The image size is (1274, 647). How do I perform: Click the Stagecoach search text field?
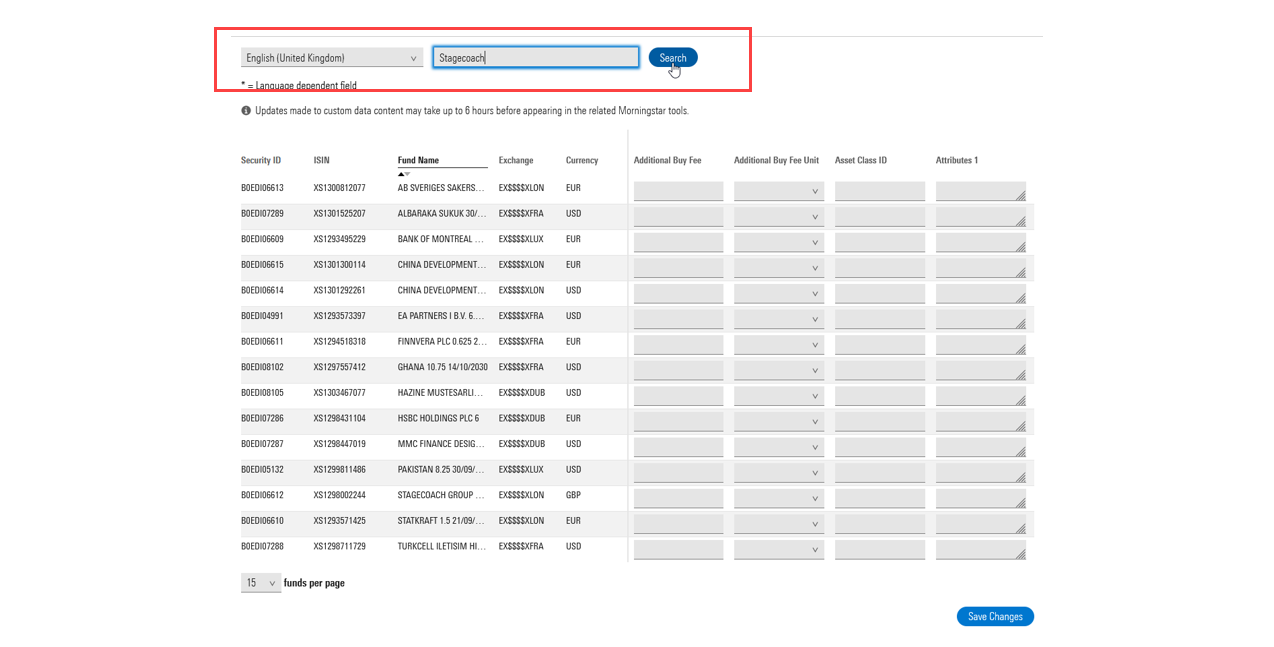[535, 58]
